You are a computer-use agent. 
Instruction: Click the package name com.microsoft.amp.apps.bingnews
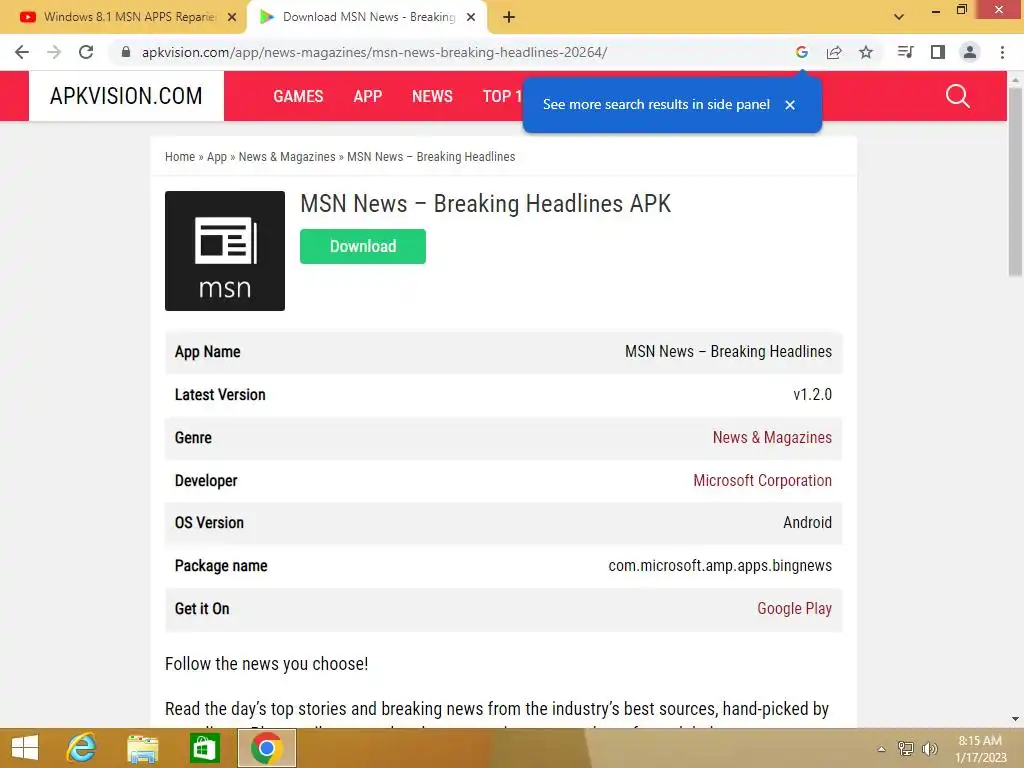tap(720, 566)
